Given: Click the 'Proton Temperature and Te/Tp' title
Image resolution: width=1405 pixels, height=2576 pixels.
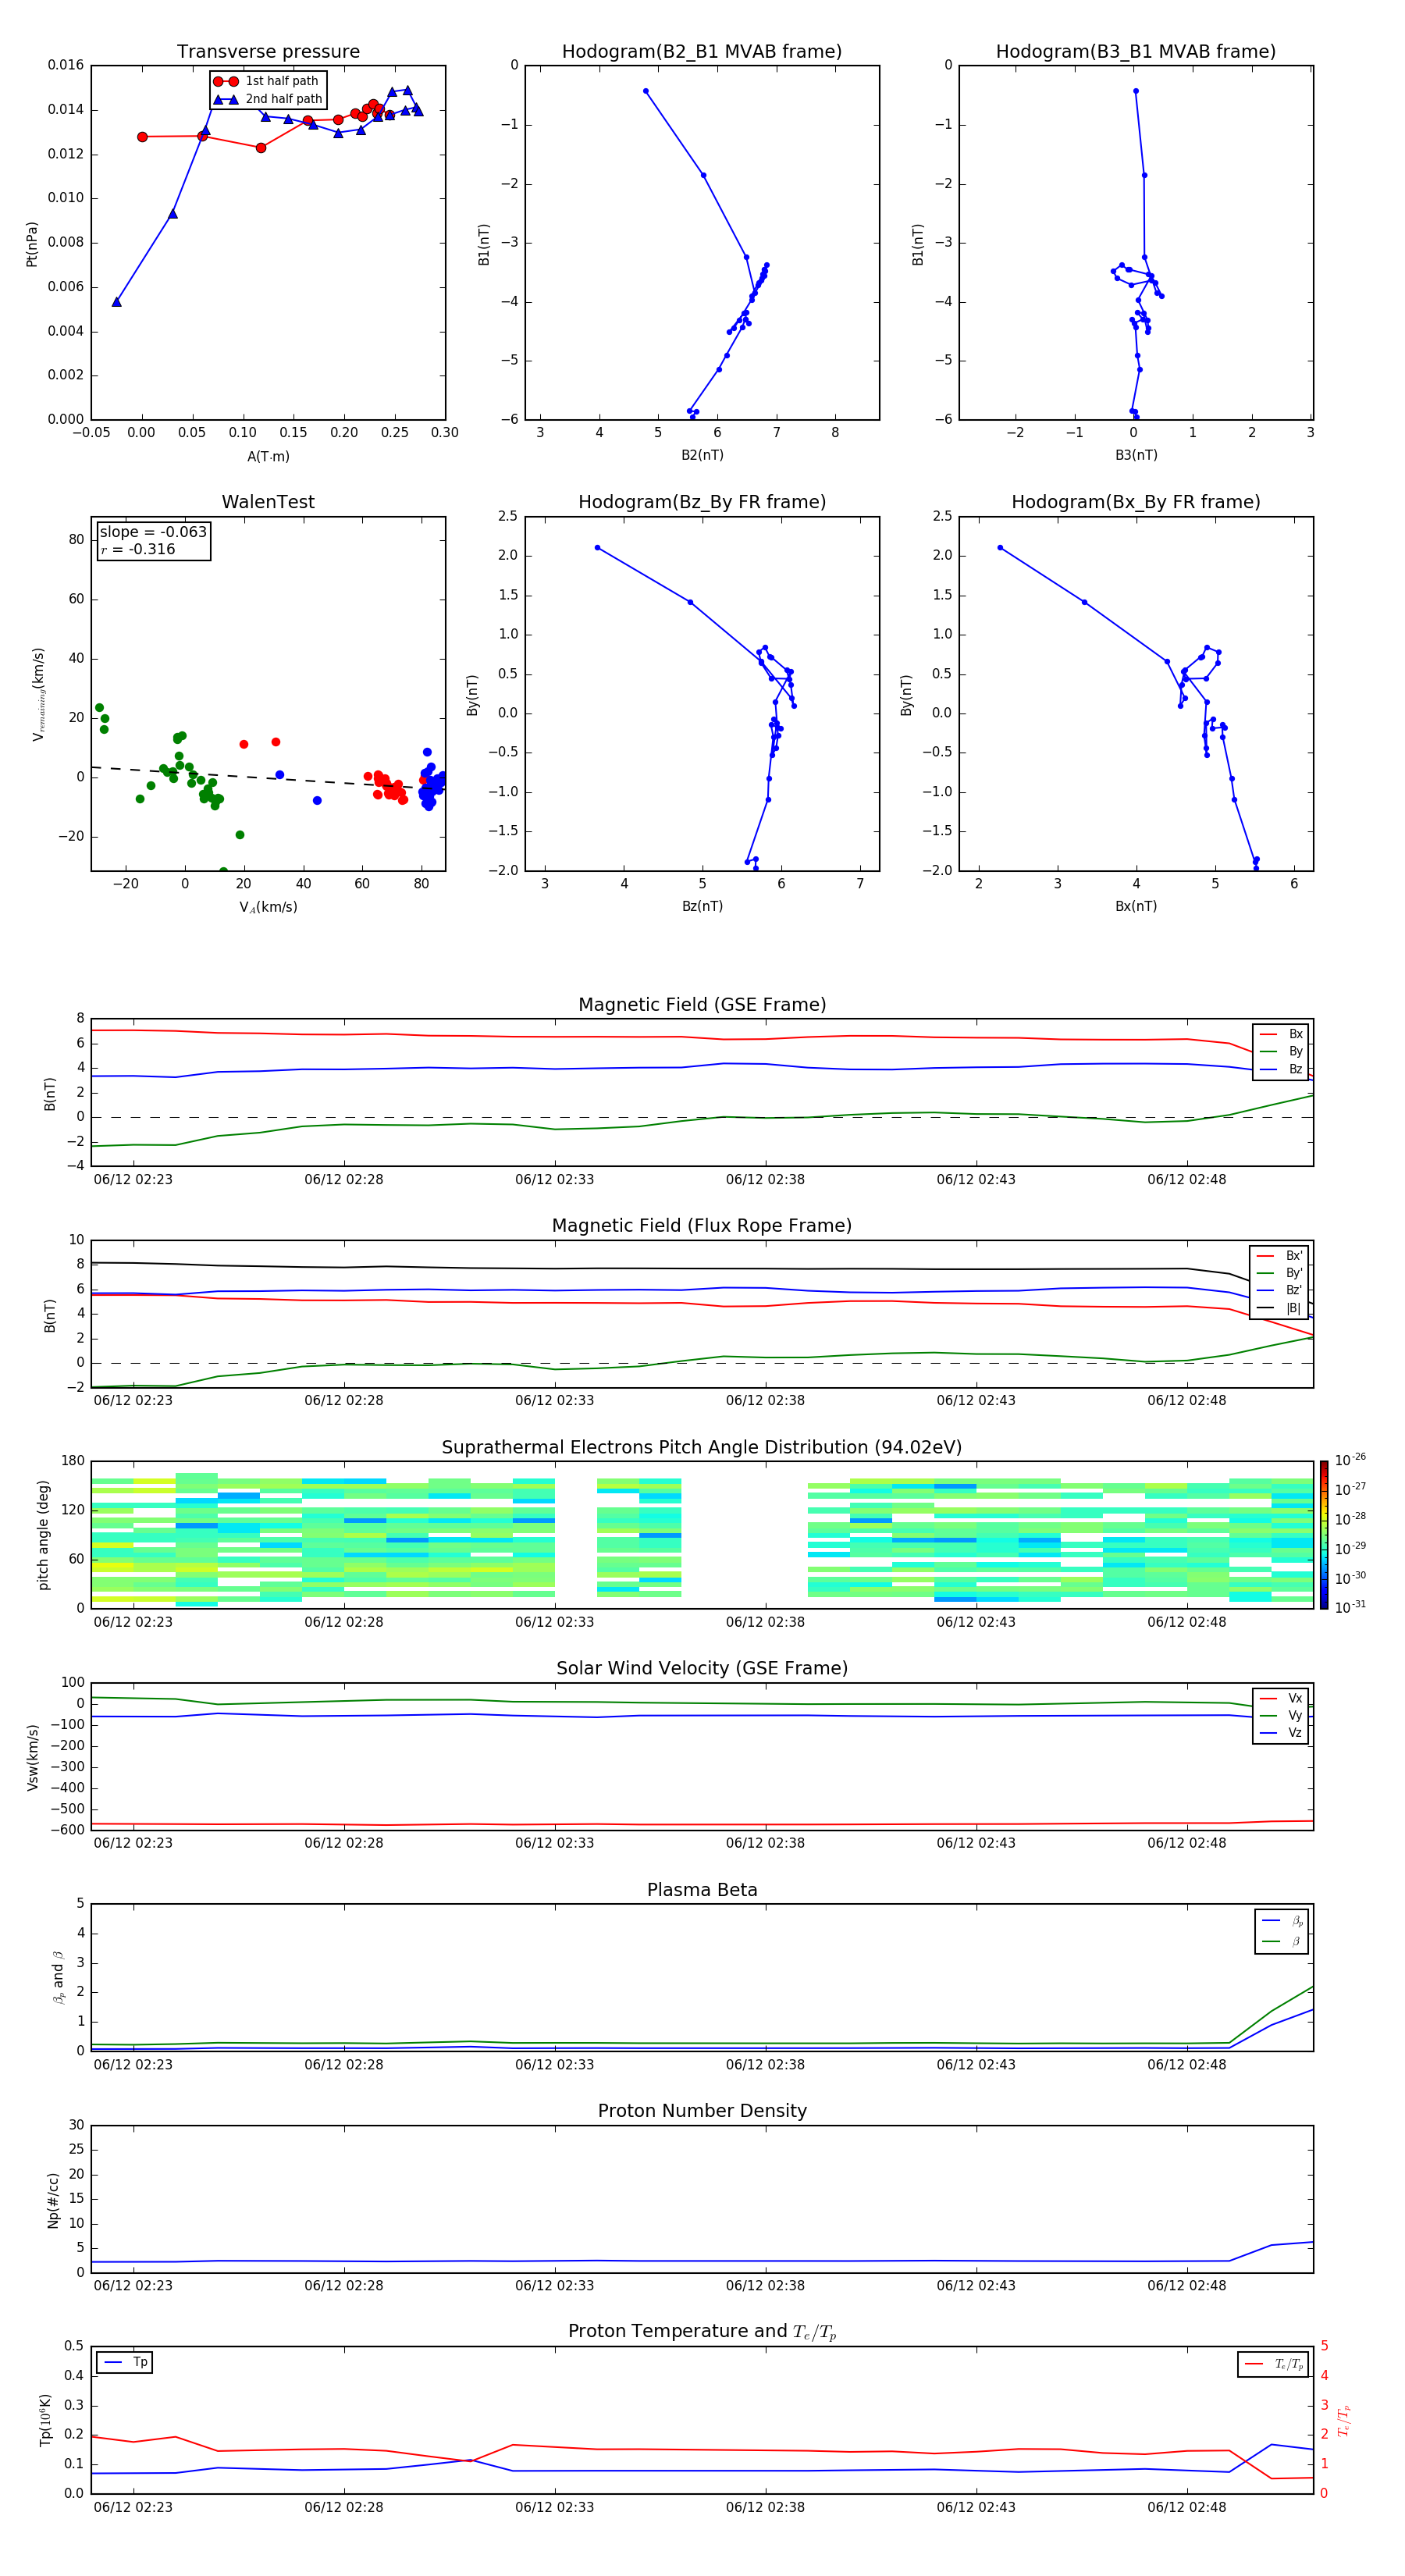Looking at the screenshot, I should (x=702, y=2331).
